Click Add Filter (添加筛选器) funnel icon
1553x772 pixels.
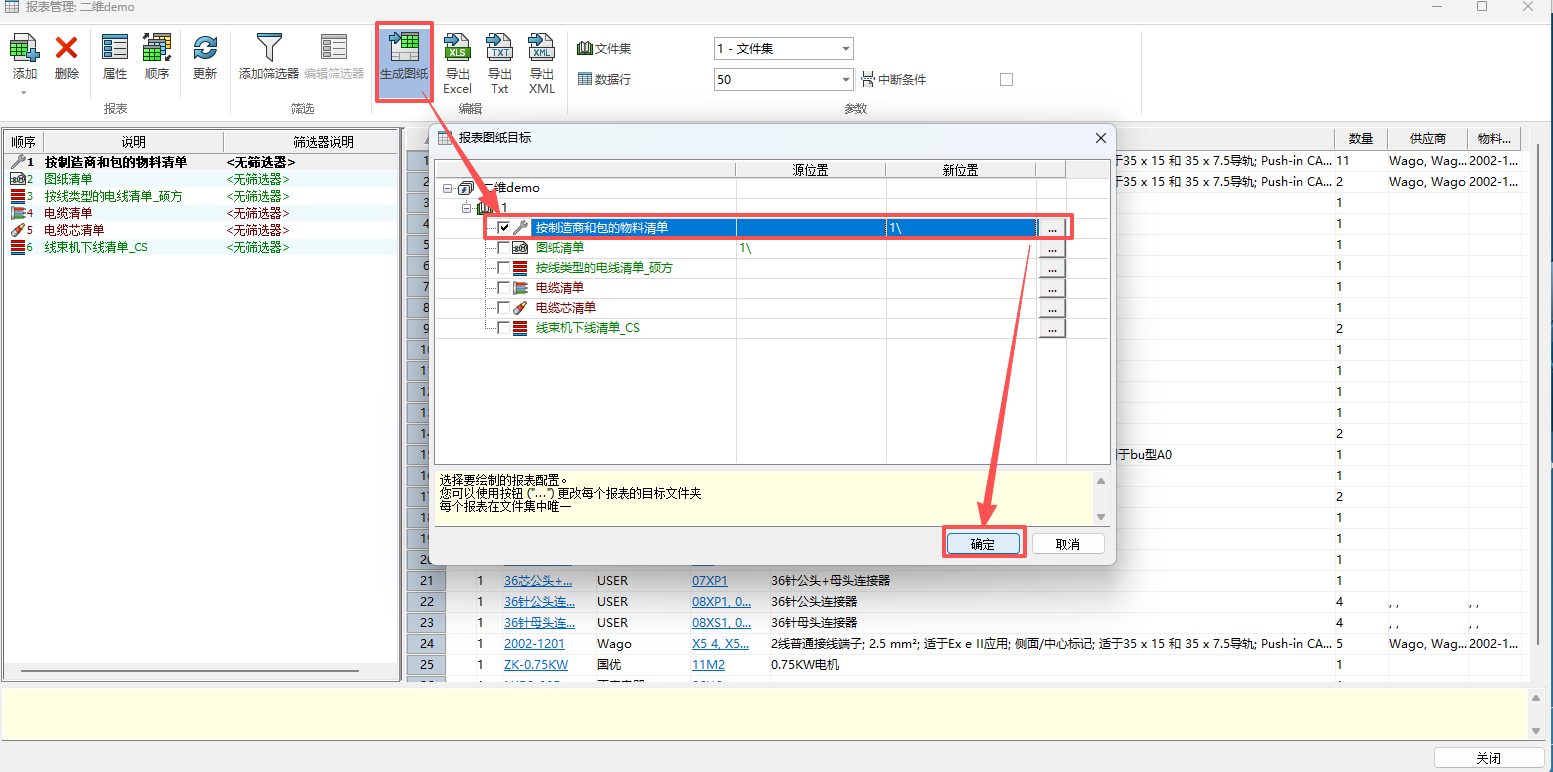(268, 48)
